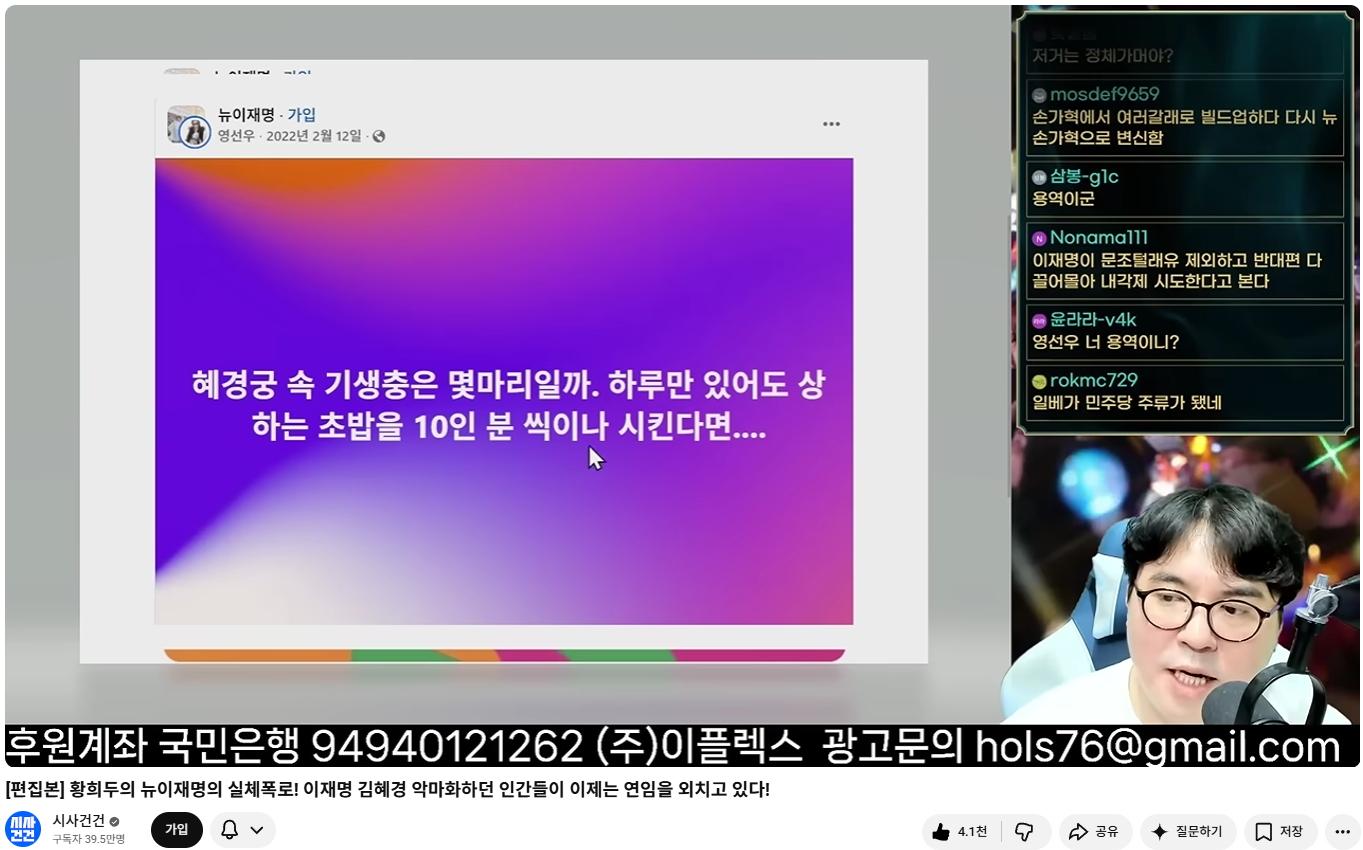Save the video with 저장 button

(x=1279, y=831)
